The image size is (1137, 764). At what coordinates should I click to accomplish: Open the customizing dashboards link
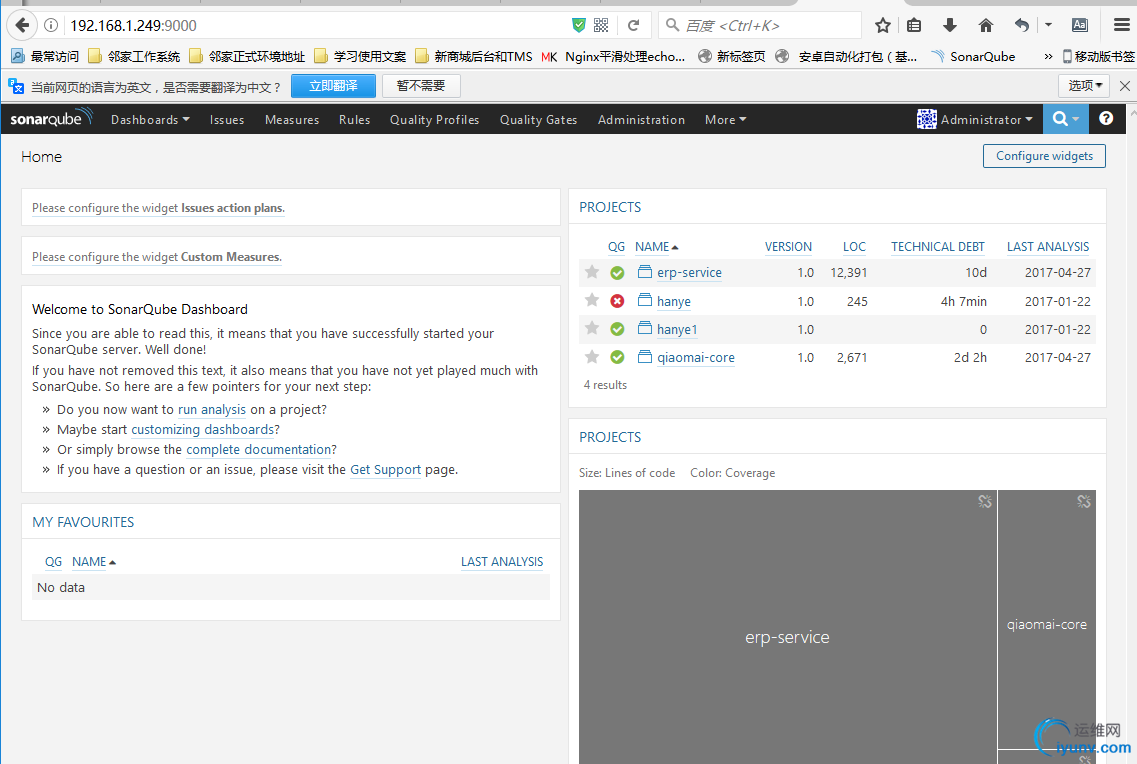pos(203,430)
